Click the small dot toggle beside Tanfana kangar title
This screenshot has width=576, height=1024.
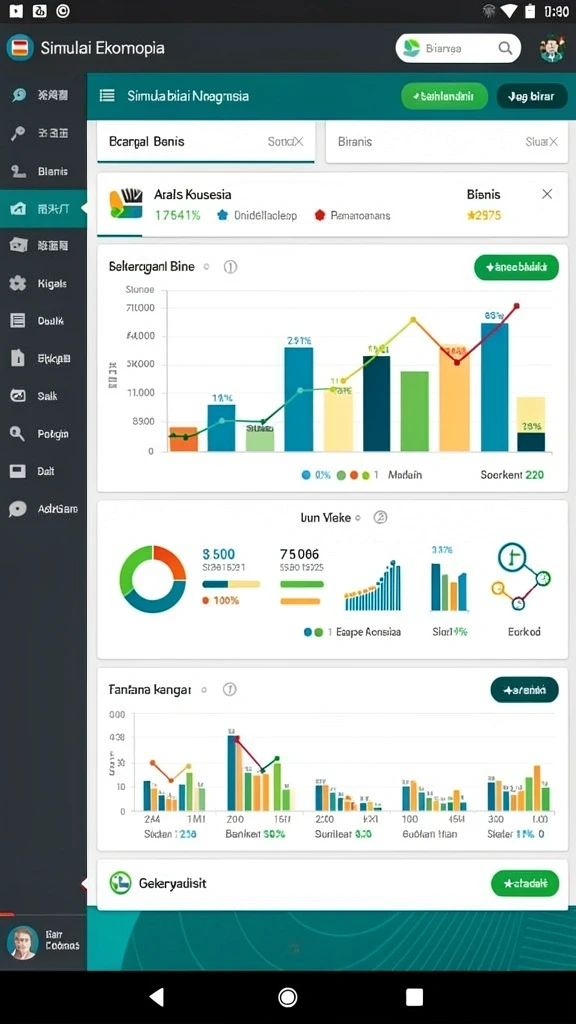204,689
